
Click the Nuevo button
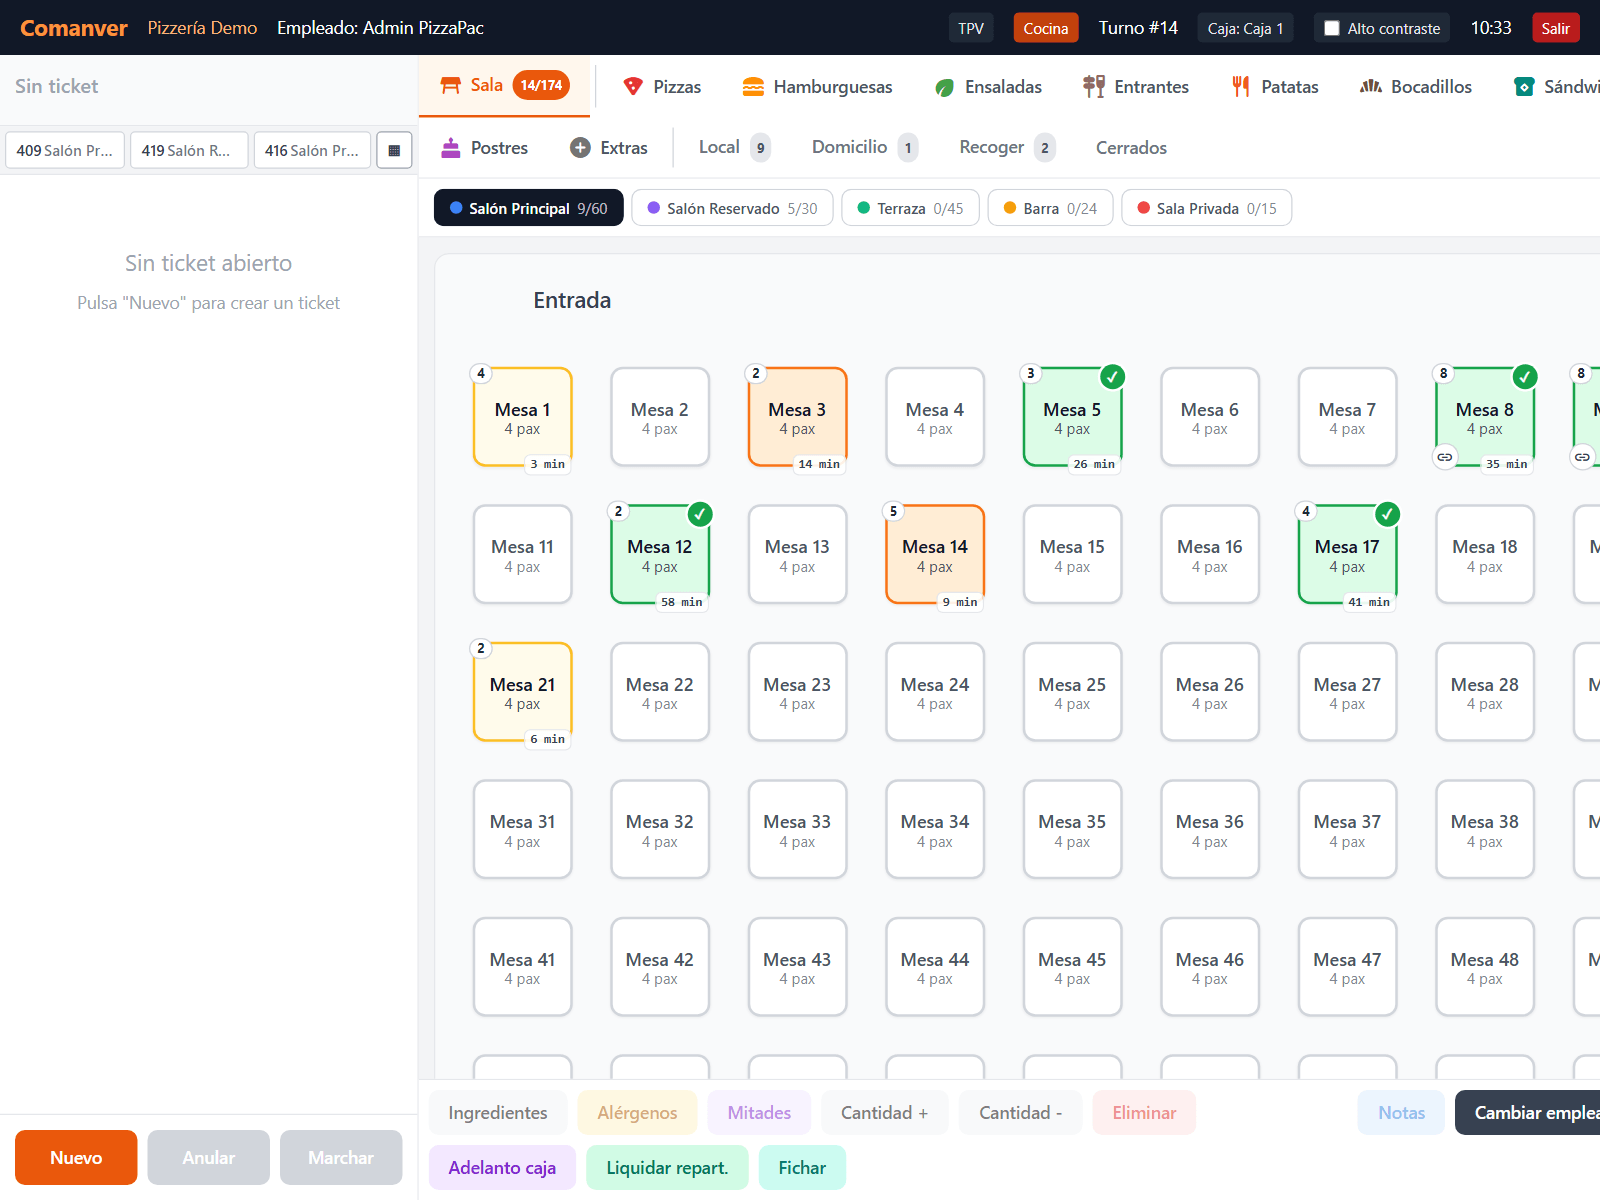pyautogui.click(x=76, y=1157)
